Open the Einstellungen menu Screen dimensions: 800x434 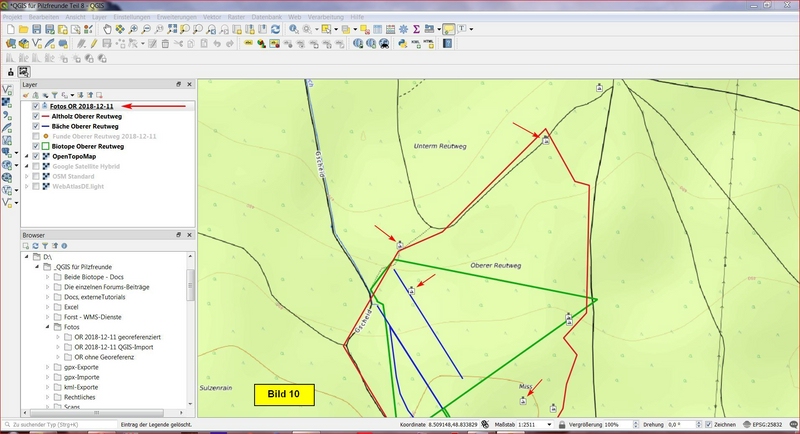[133, 18]
